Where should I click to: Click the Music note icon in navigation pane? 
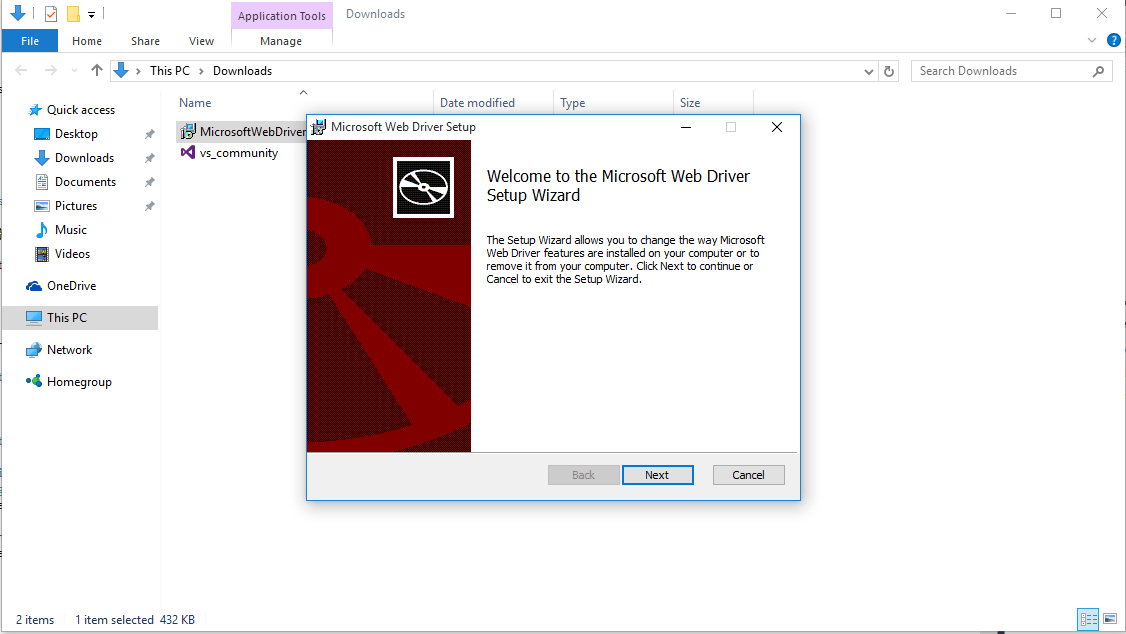pyautogui.click(x=42, y=230)
